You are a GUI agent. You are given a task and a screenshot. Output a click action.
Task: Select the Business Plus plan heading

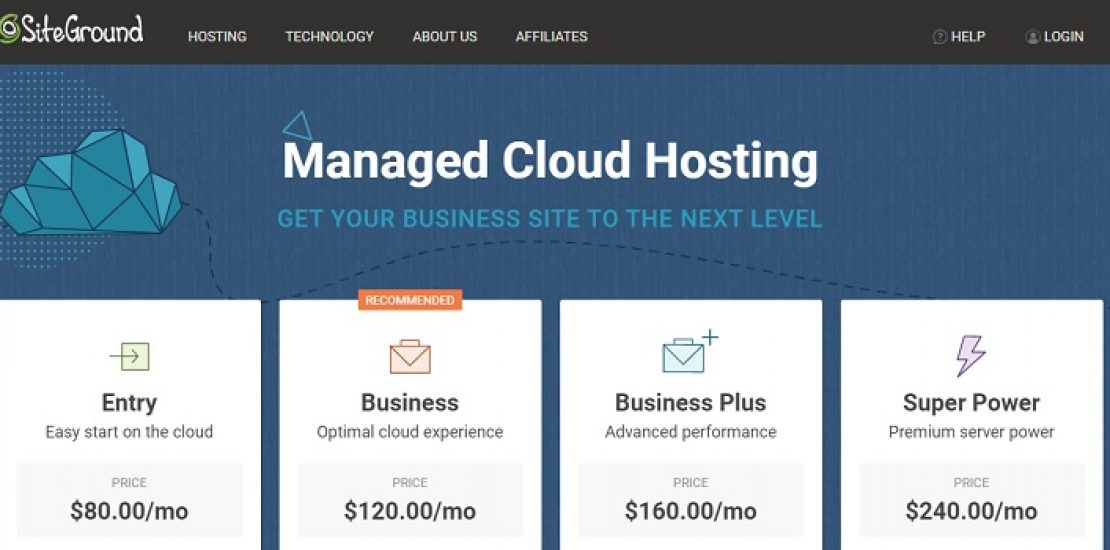tap(690, 403)
